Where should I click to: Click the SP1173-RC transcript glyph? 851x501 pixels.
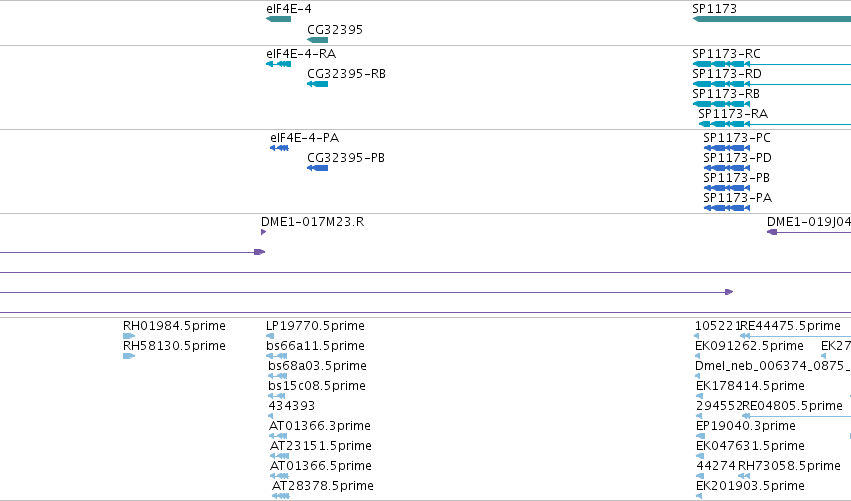tap(772, 64)
